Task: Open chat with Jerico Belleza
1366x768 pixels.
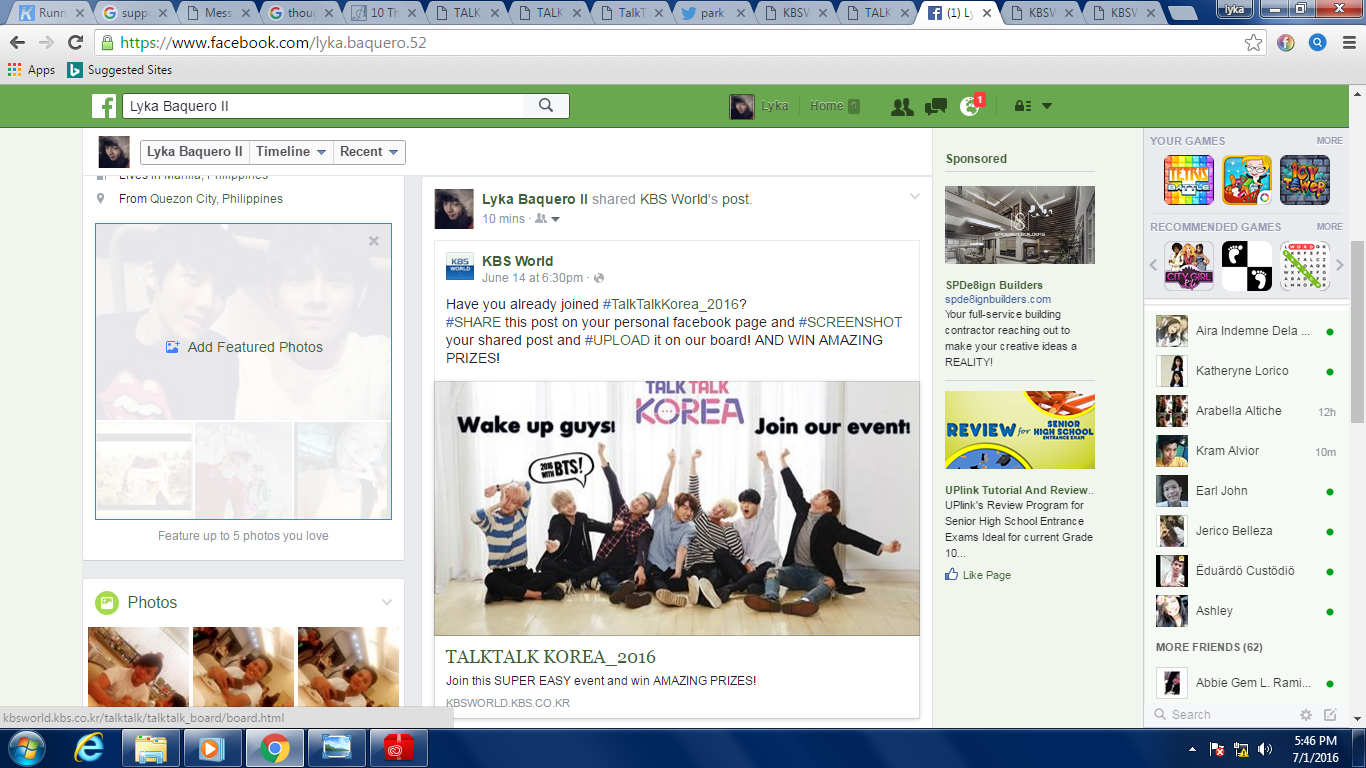Action: [1245, 531]
